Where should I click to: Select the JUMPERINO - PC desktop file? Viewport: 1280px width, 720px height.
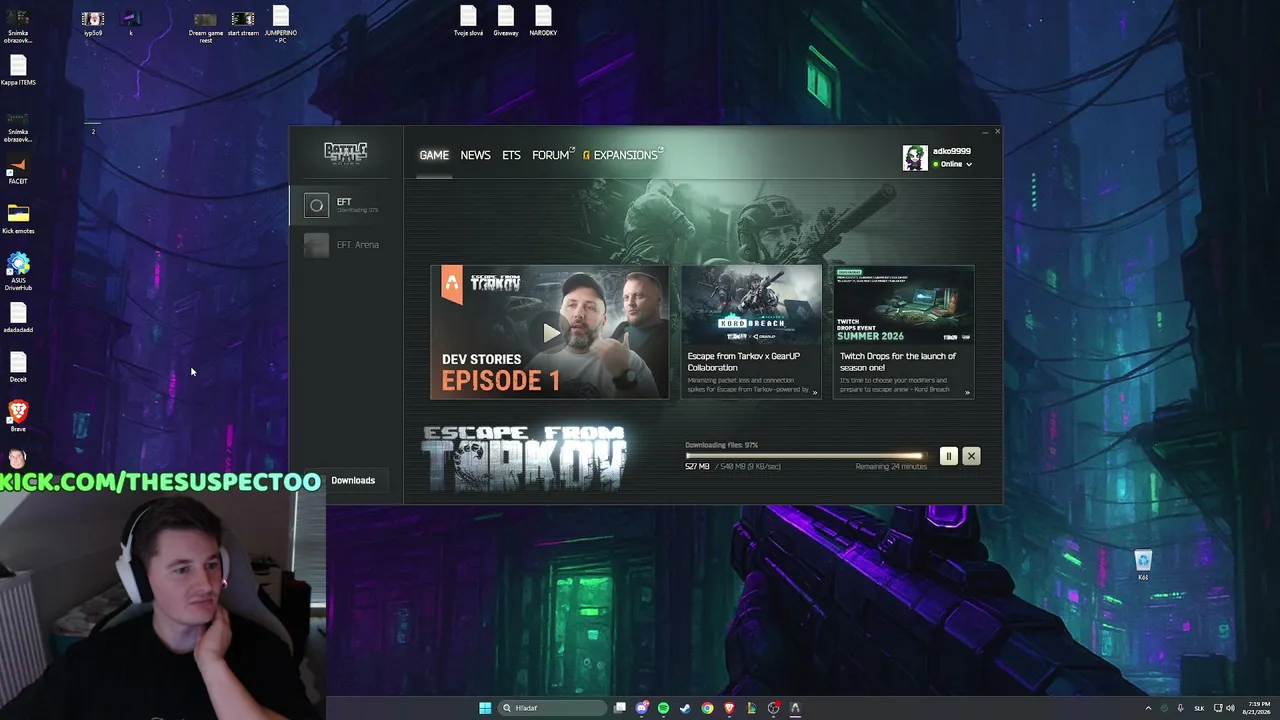[281, 25]
